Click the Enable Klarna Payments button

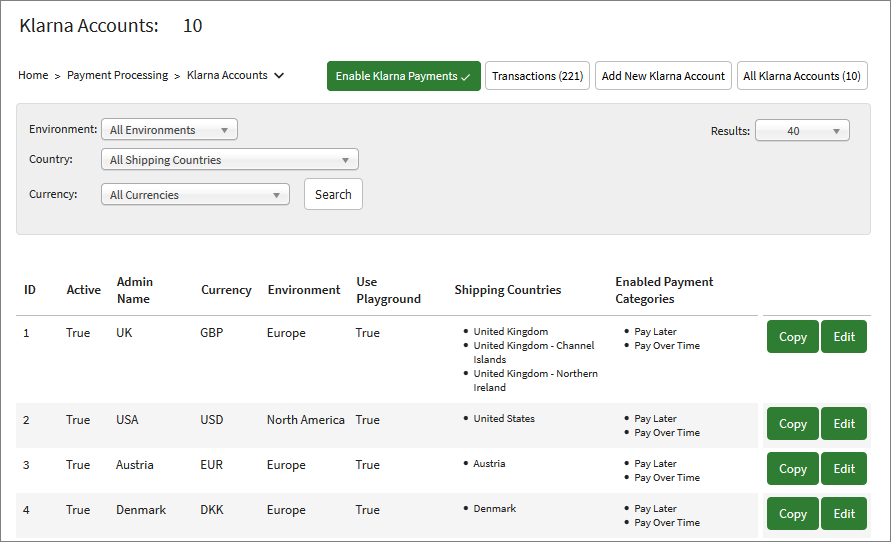403,76
